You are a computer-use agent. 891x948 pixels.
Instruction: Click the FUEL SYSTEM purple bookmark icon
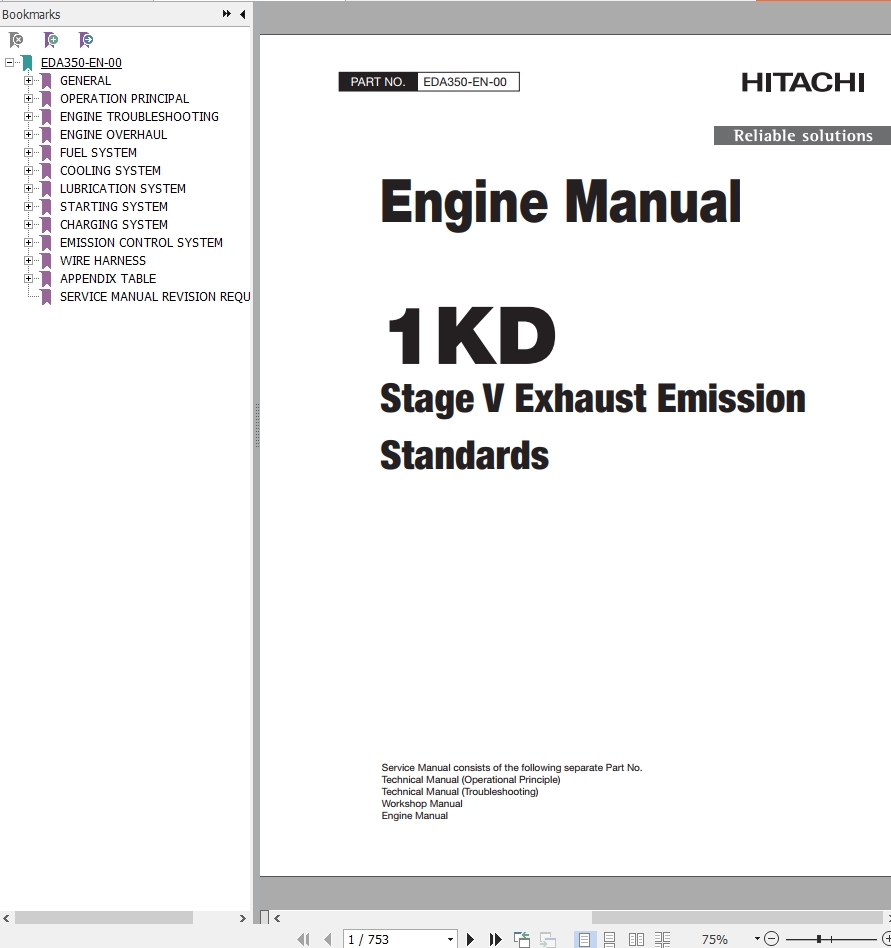[46, 152]
